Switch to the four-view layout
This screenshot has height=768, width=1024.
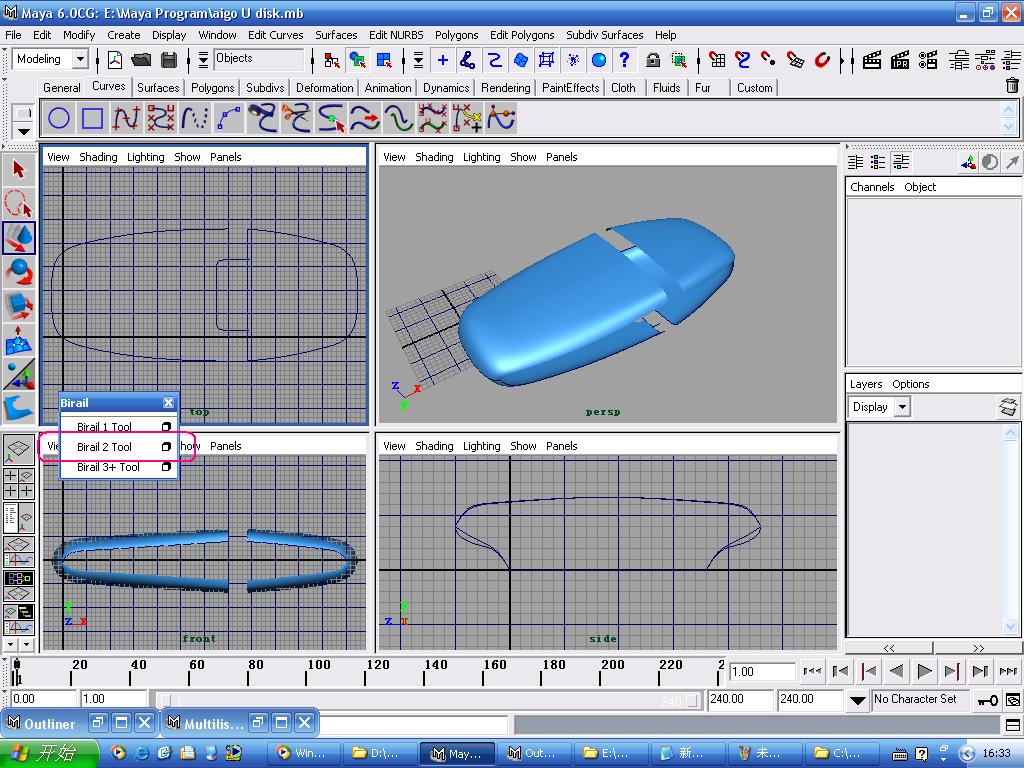pyautogui.click(x=18, y=483)
